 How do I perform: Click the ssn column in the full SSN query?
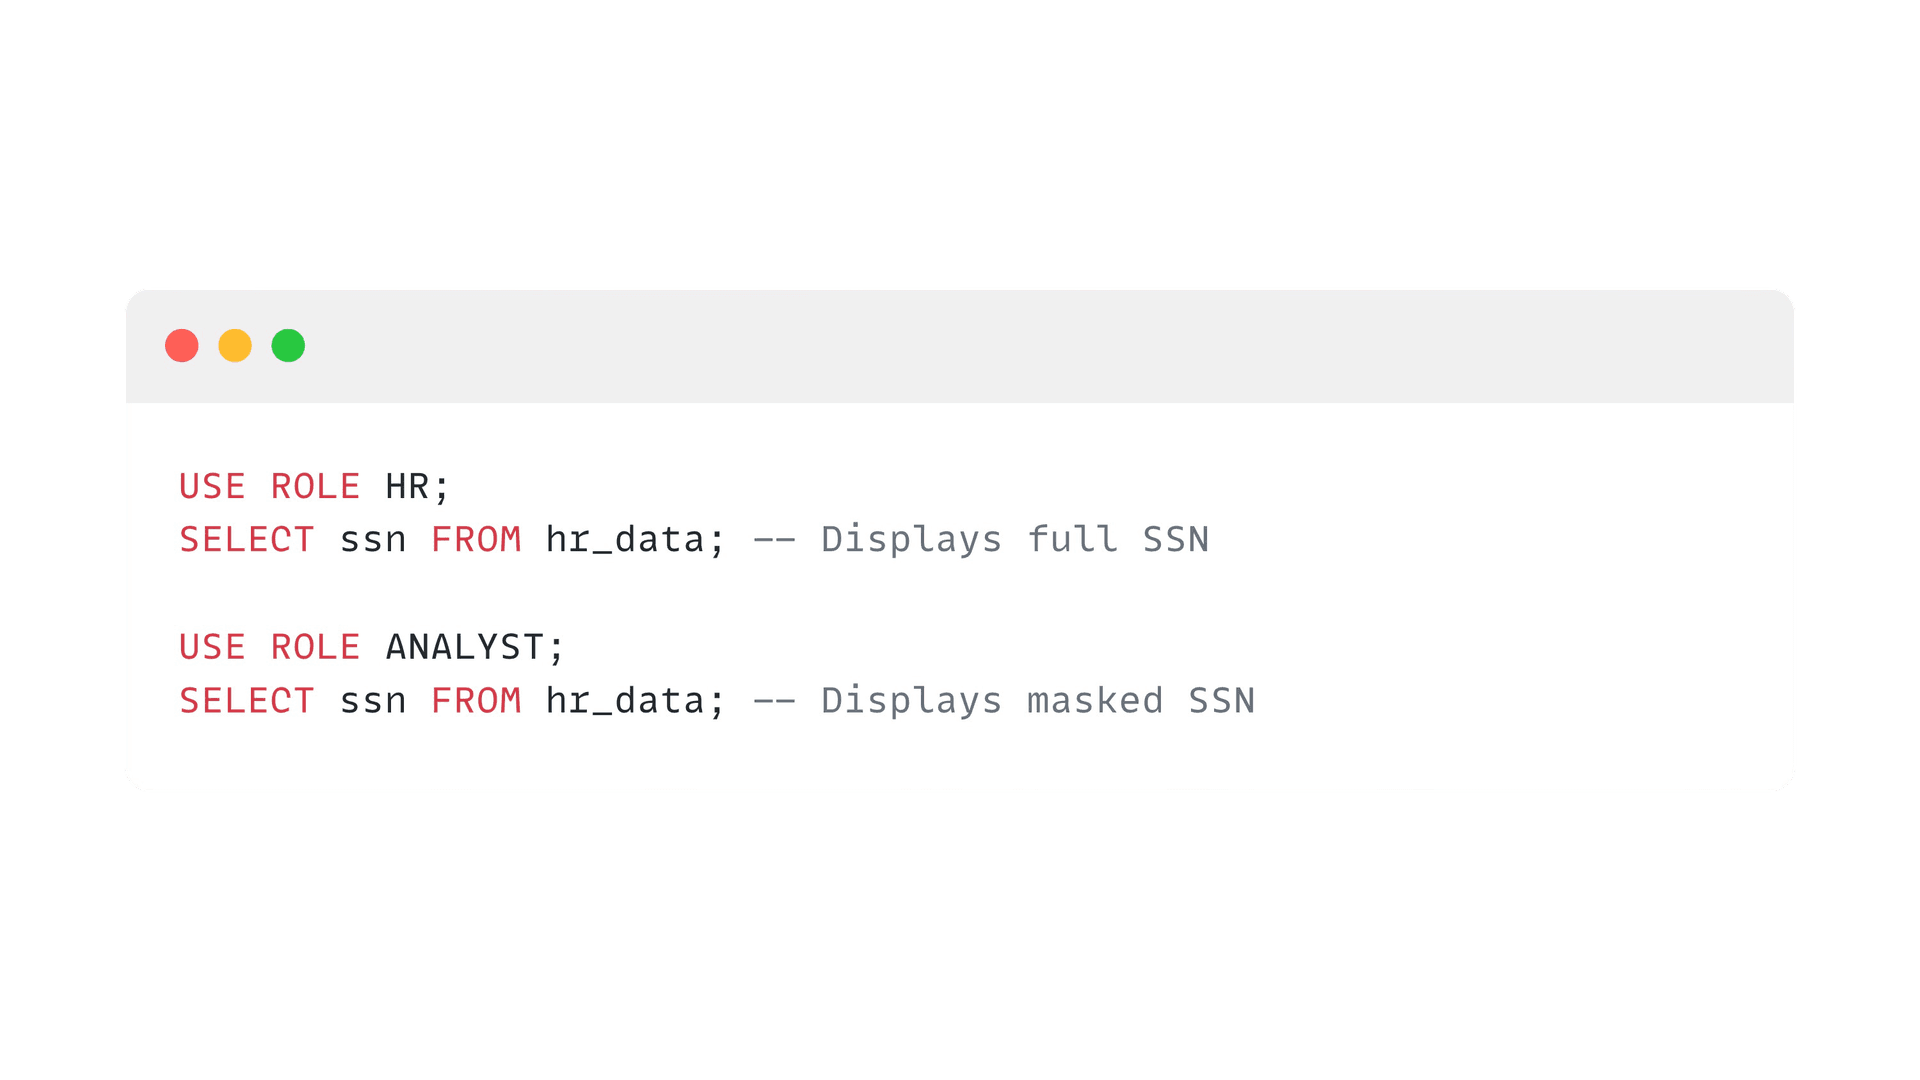tap(373, 540)
